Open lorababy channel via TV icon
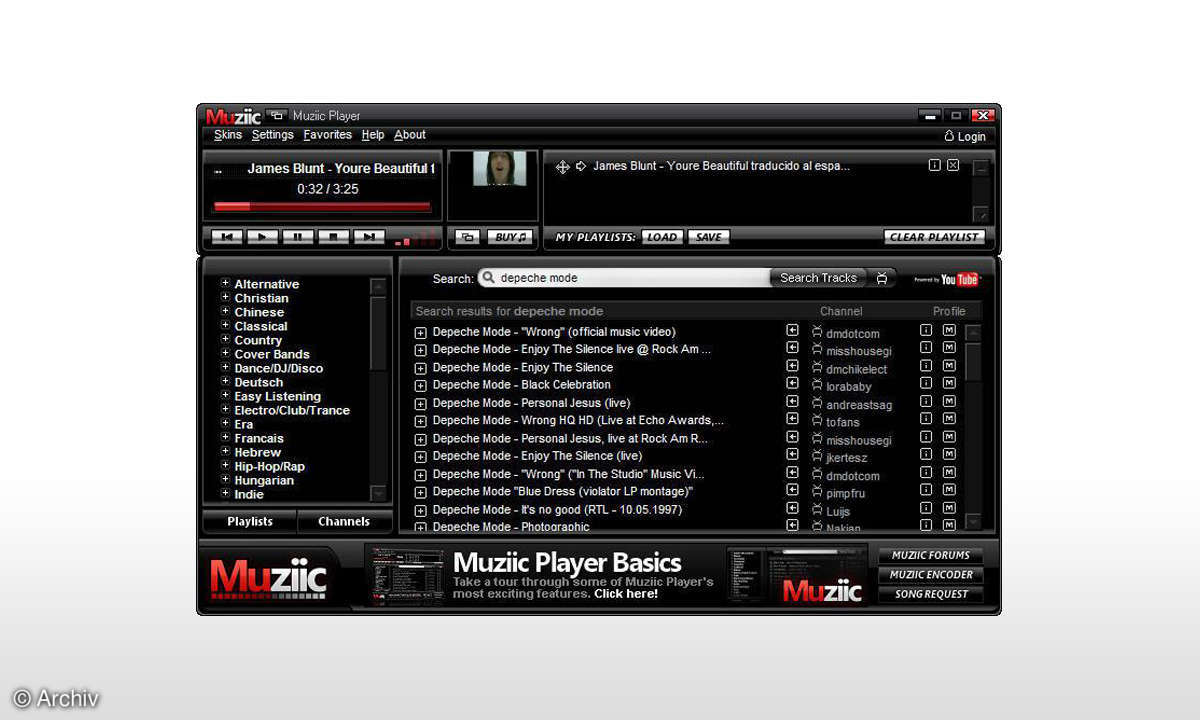Image resolution: width=1200 pixels, height=720 pixels. coord(817,385)
